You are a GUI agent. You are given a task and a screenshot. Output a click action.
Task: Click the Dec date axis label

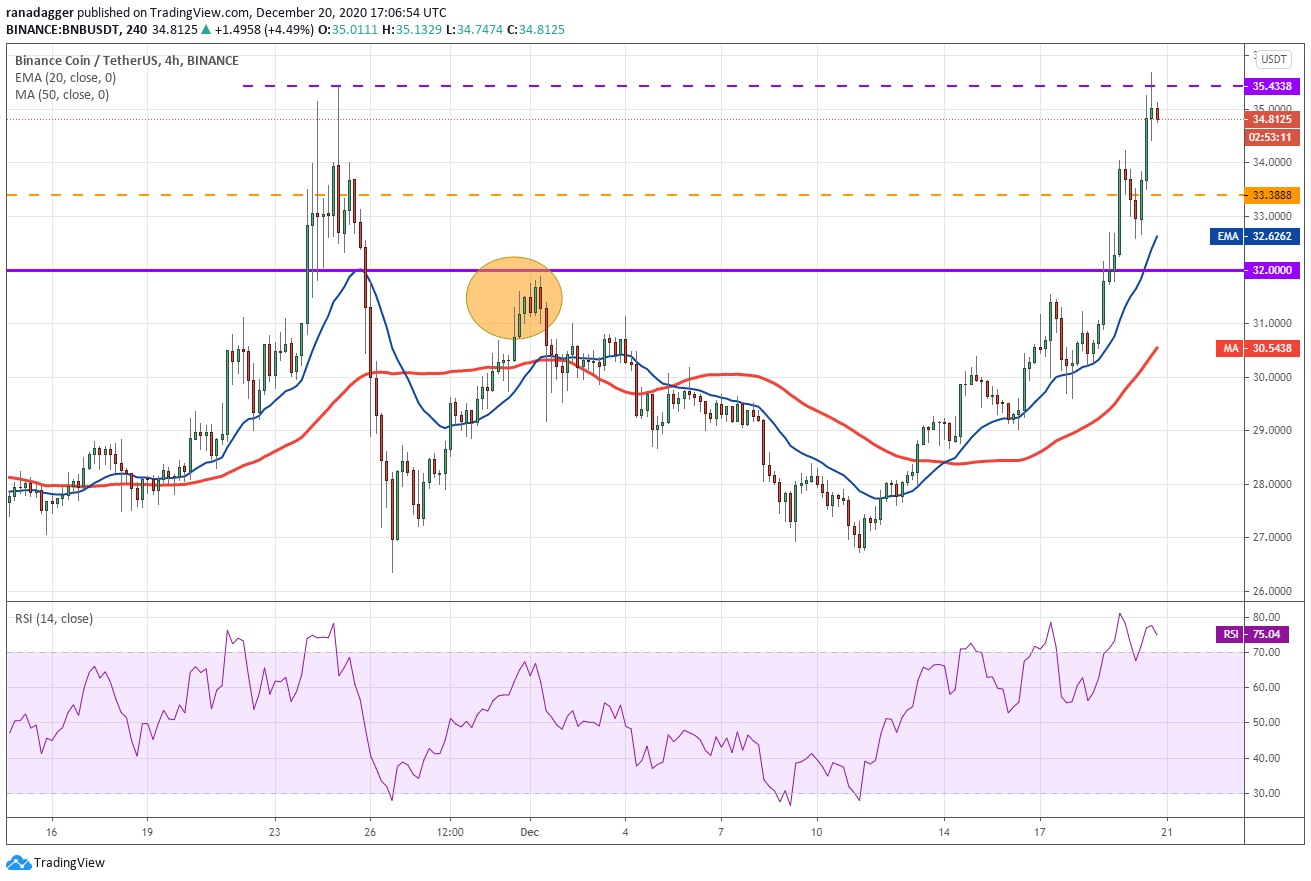click(530, 832)
